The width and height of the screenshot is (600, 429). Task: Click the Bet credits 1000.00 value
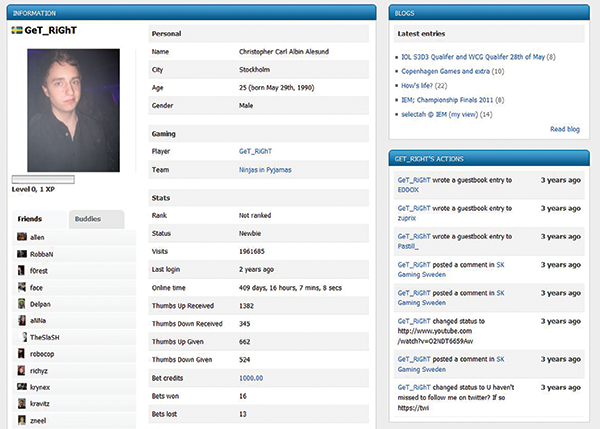point(251,377)
